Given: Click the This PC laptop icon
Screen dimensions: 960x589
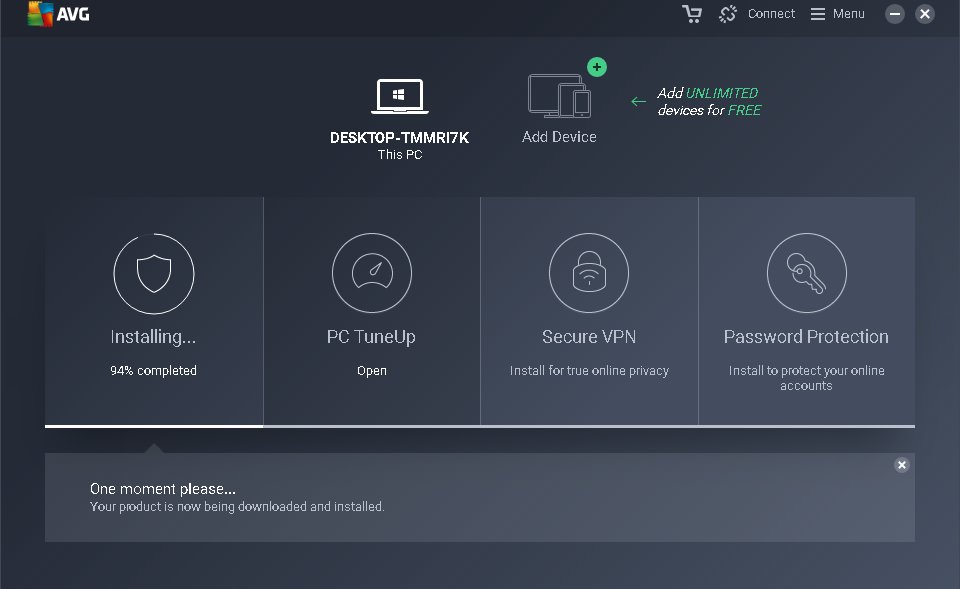Looking at the screenshot, I should coord(399,95).
